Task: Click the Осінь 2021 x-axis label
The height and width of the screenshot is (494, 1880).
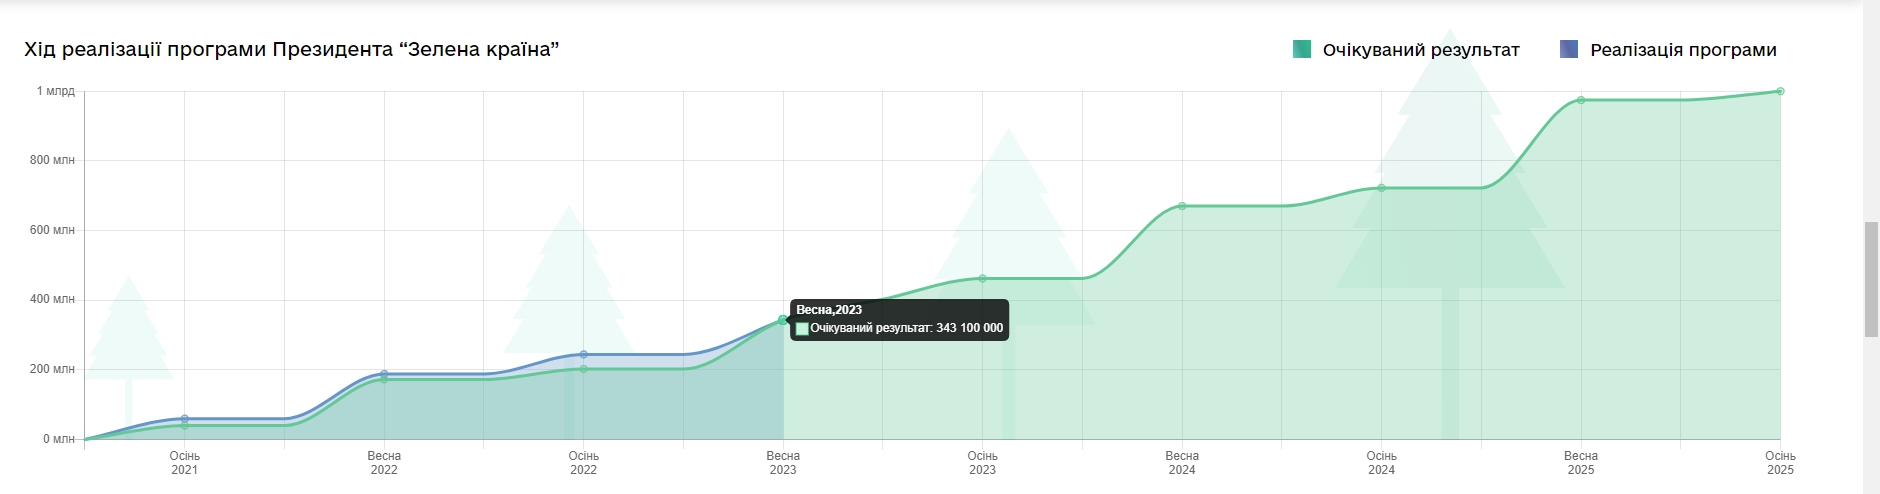Action: 185,463
